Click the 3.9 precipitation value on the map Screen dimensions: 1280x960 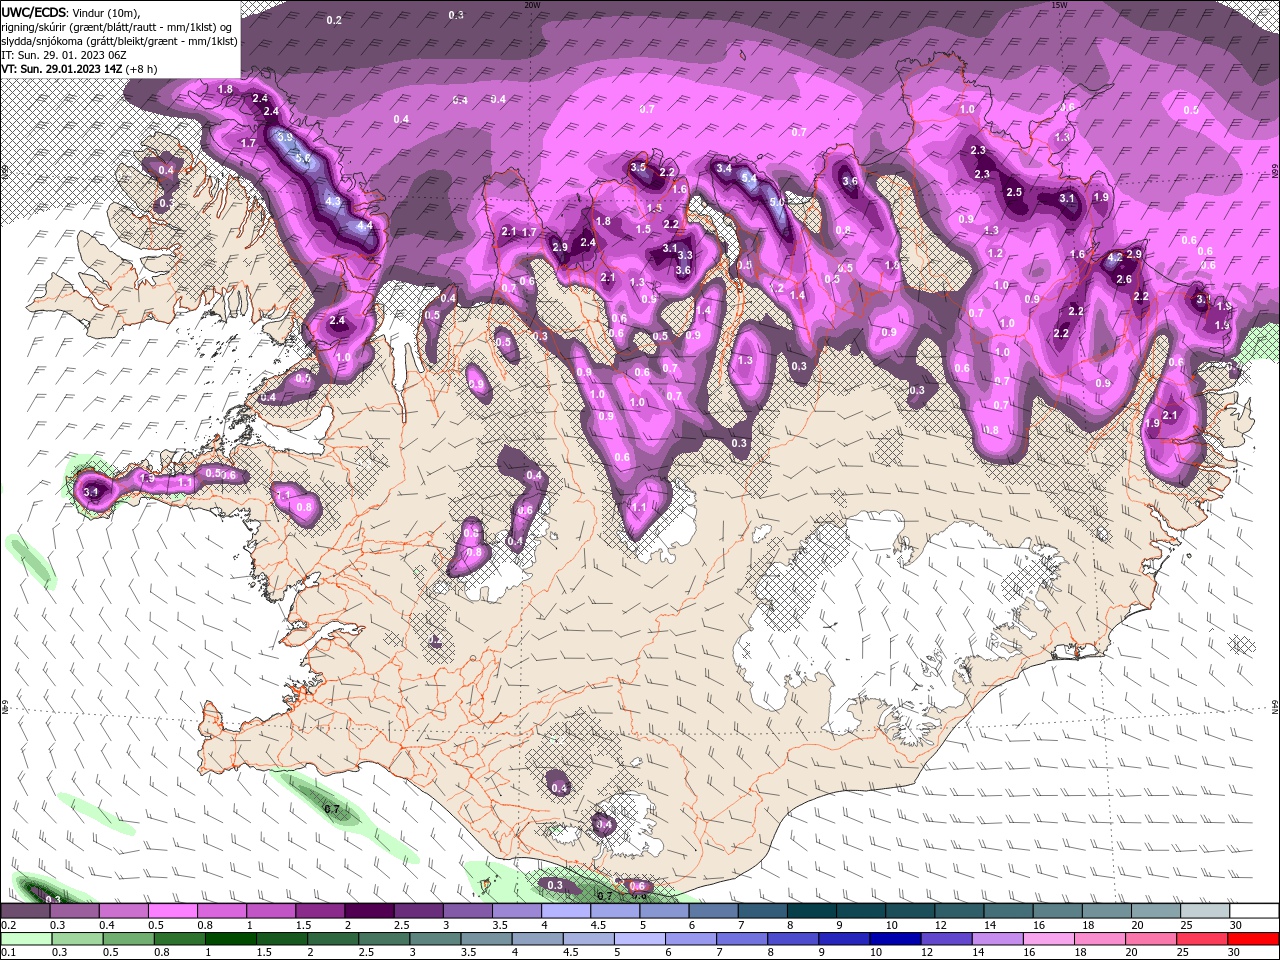click(284, 137)
